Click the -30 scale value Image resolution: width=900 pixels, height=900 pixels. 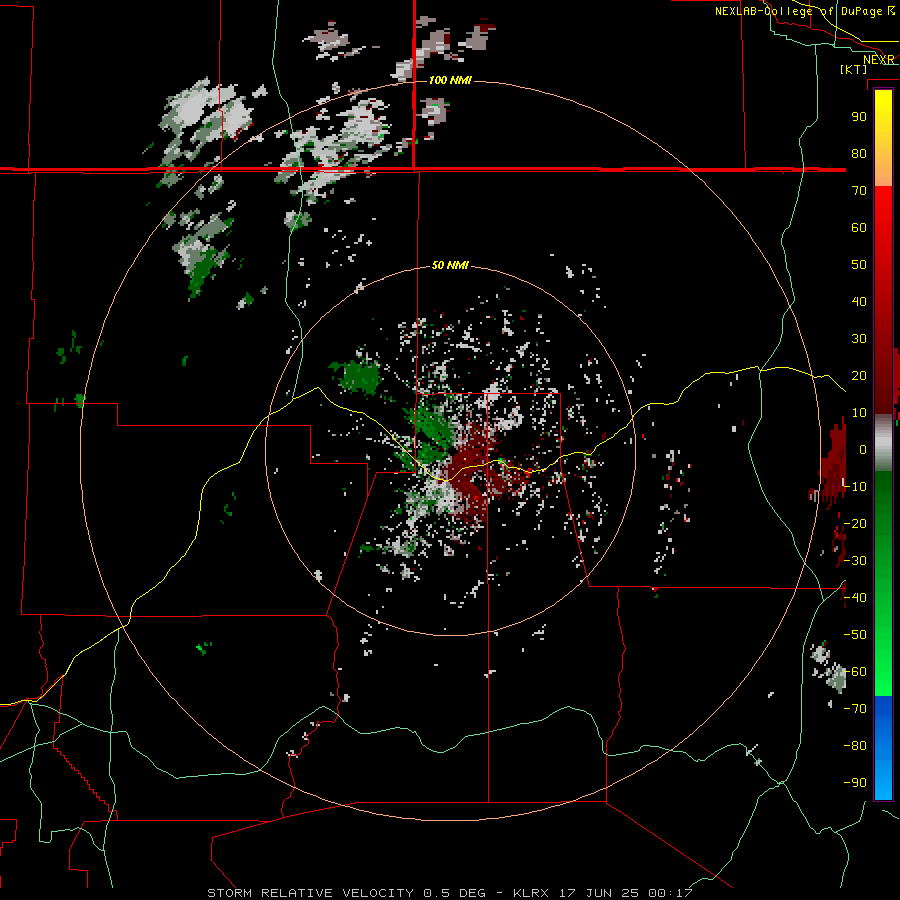855,561
